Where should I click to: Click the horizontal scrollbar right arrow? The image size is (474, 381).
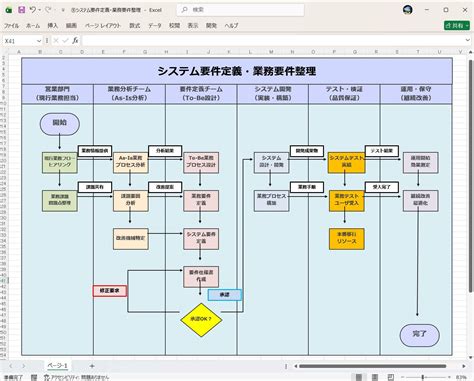(464, 366)
